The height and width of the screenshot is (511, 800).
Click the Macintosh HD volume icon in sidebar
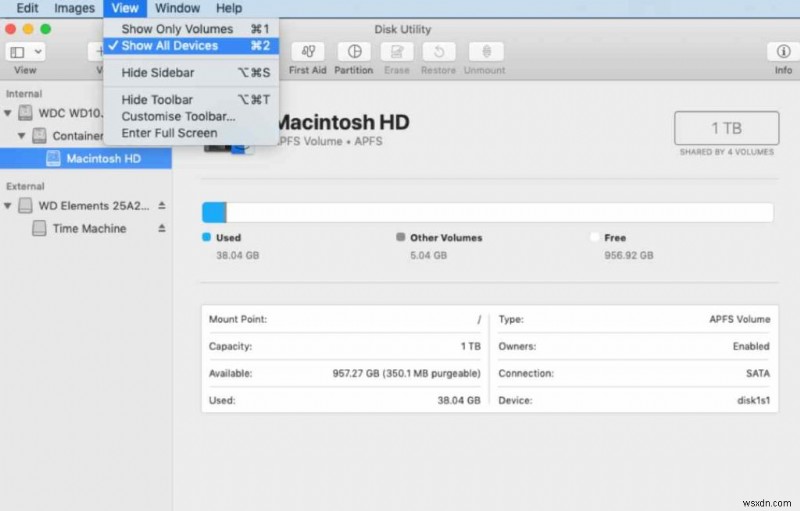53,159
